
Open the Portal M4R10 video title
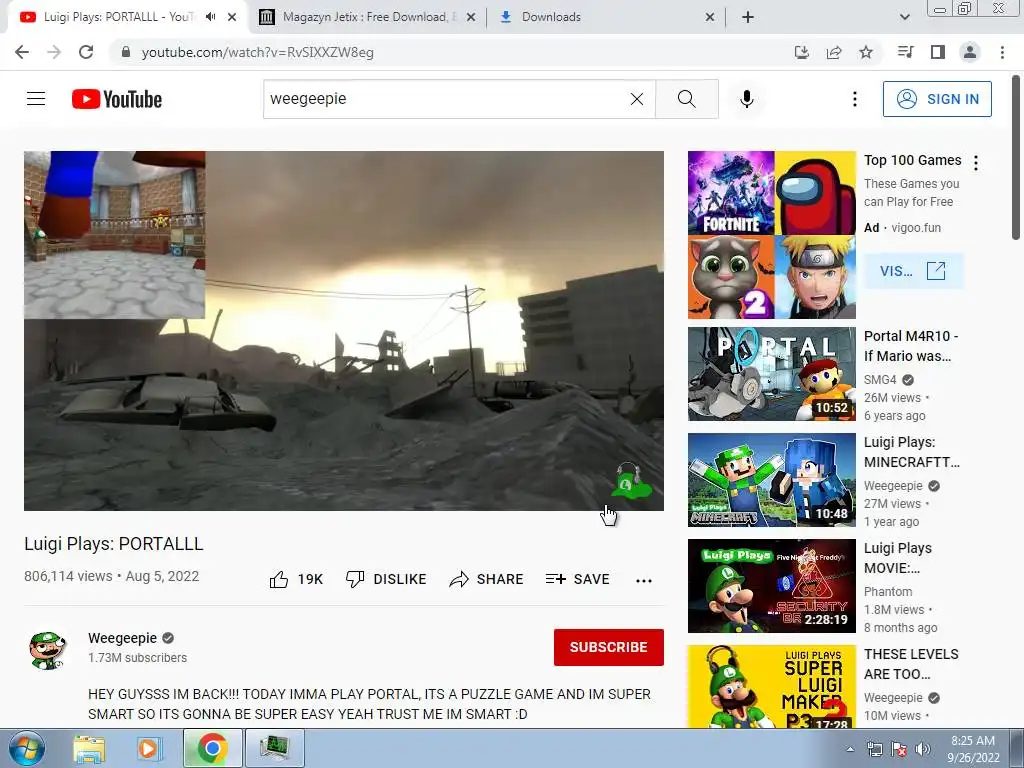[911, 346]
